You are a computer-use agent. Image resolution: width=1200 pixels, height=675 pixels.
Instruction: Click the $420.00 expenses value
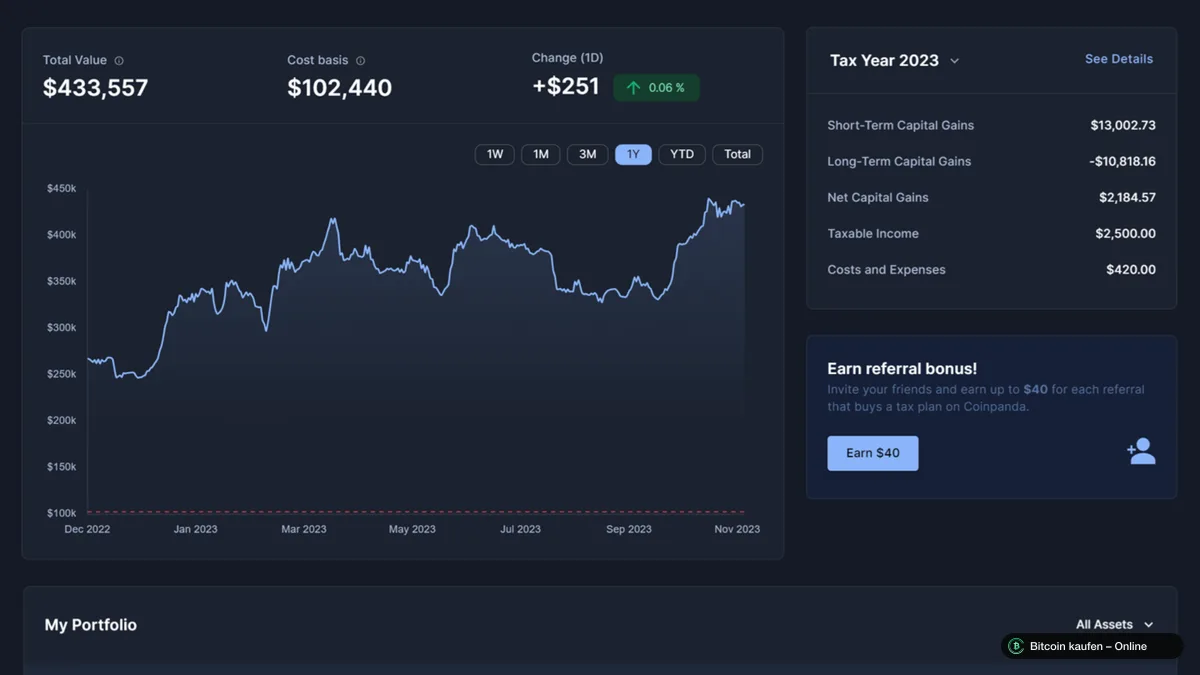[1131, 269]
